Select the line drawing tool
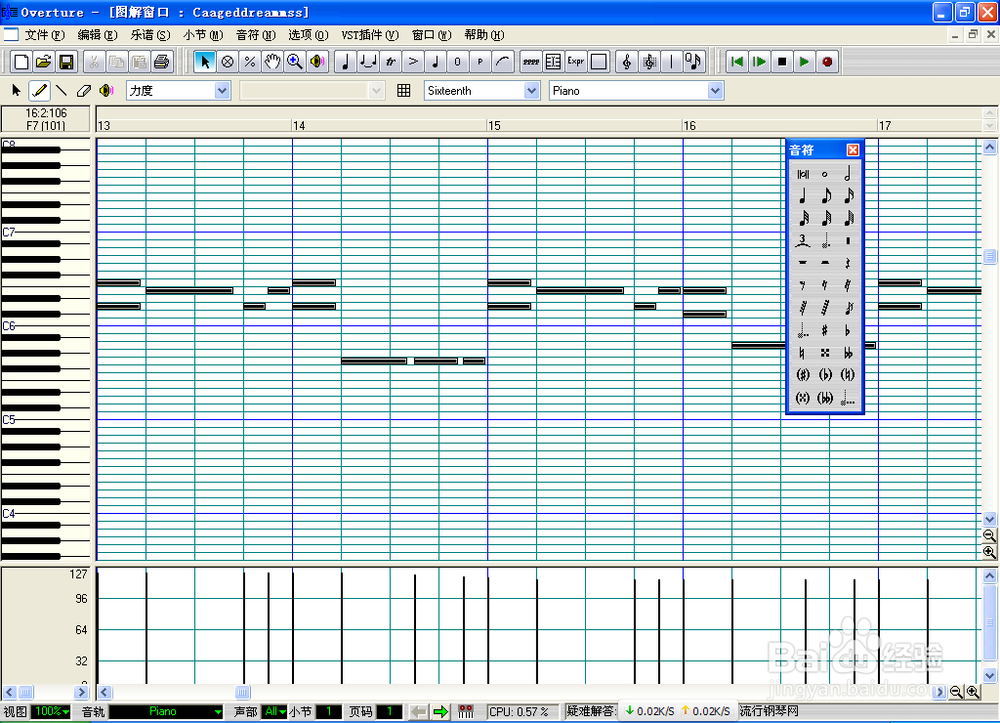Viewport: 1000px width, 723px height. (x=61, y=91)
